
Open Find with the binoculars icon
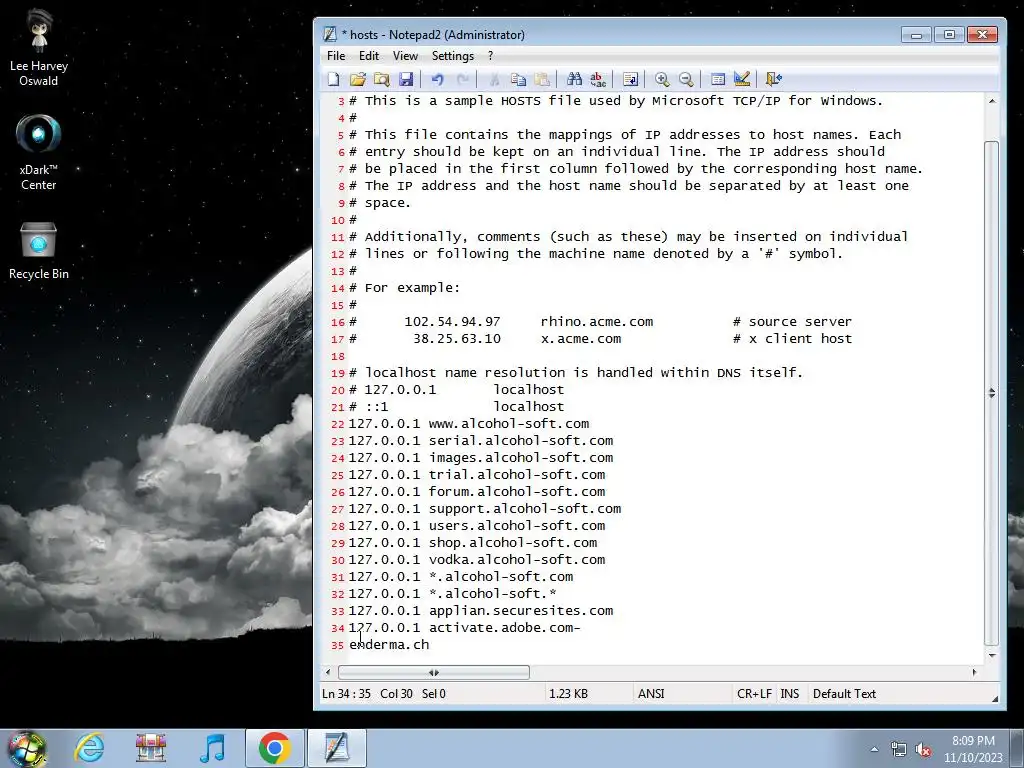click(x=574, y=79)
